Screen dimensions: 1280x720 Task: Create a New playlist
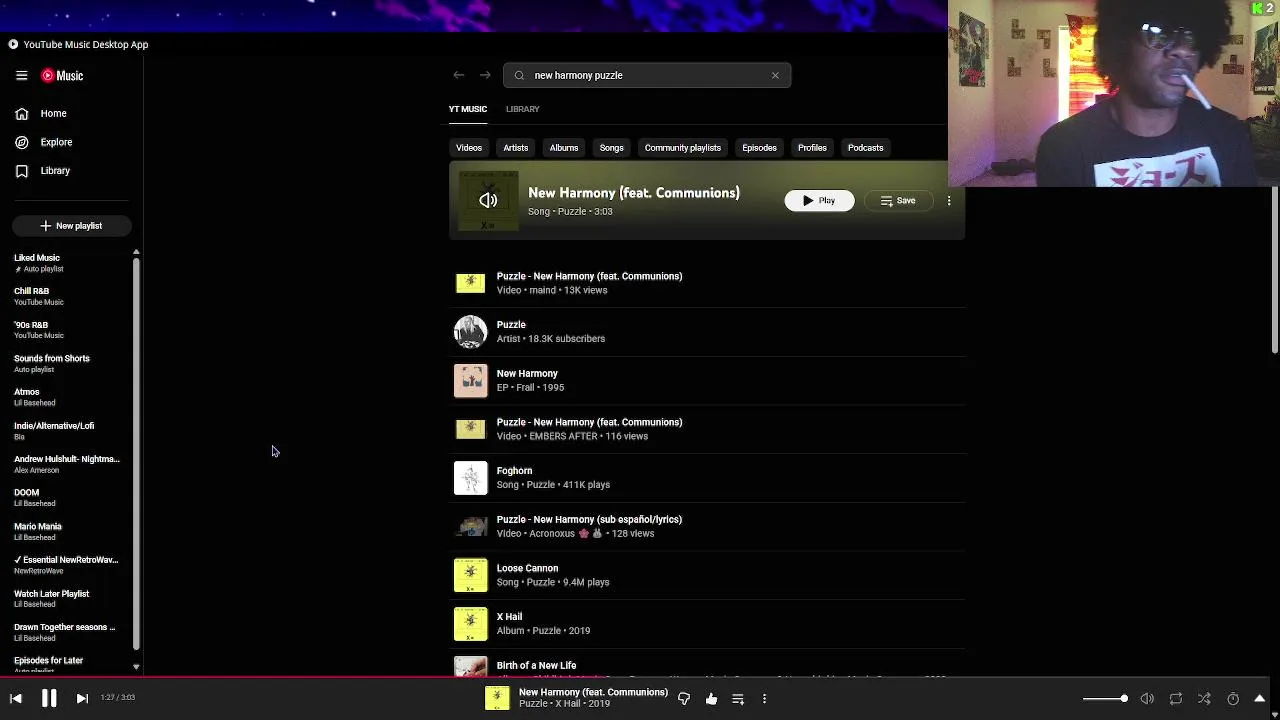71,226
